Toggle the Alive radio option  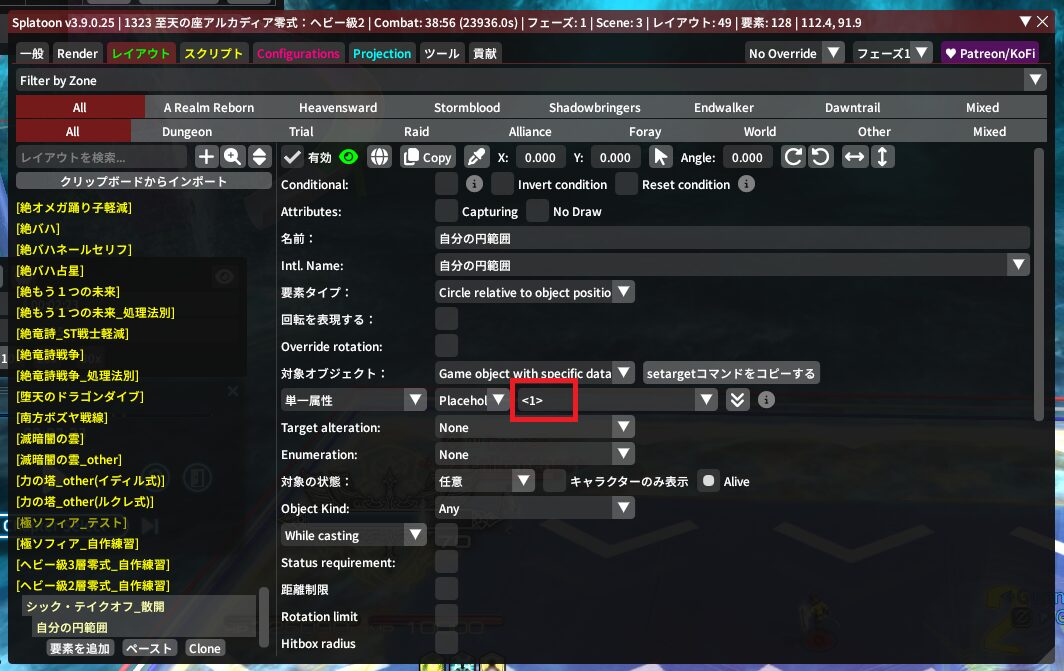[709, 481]
